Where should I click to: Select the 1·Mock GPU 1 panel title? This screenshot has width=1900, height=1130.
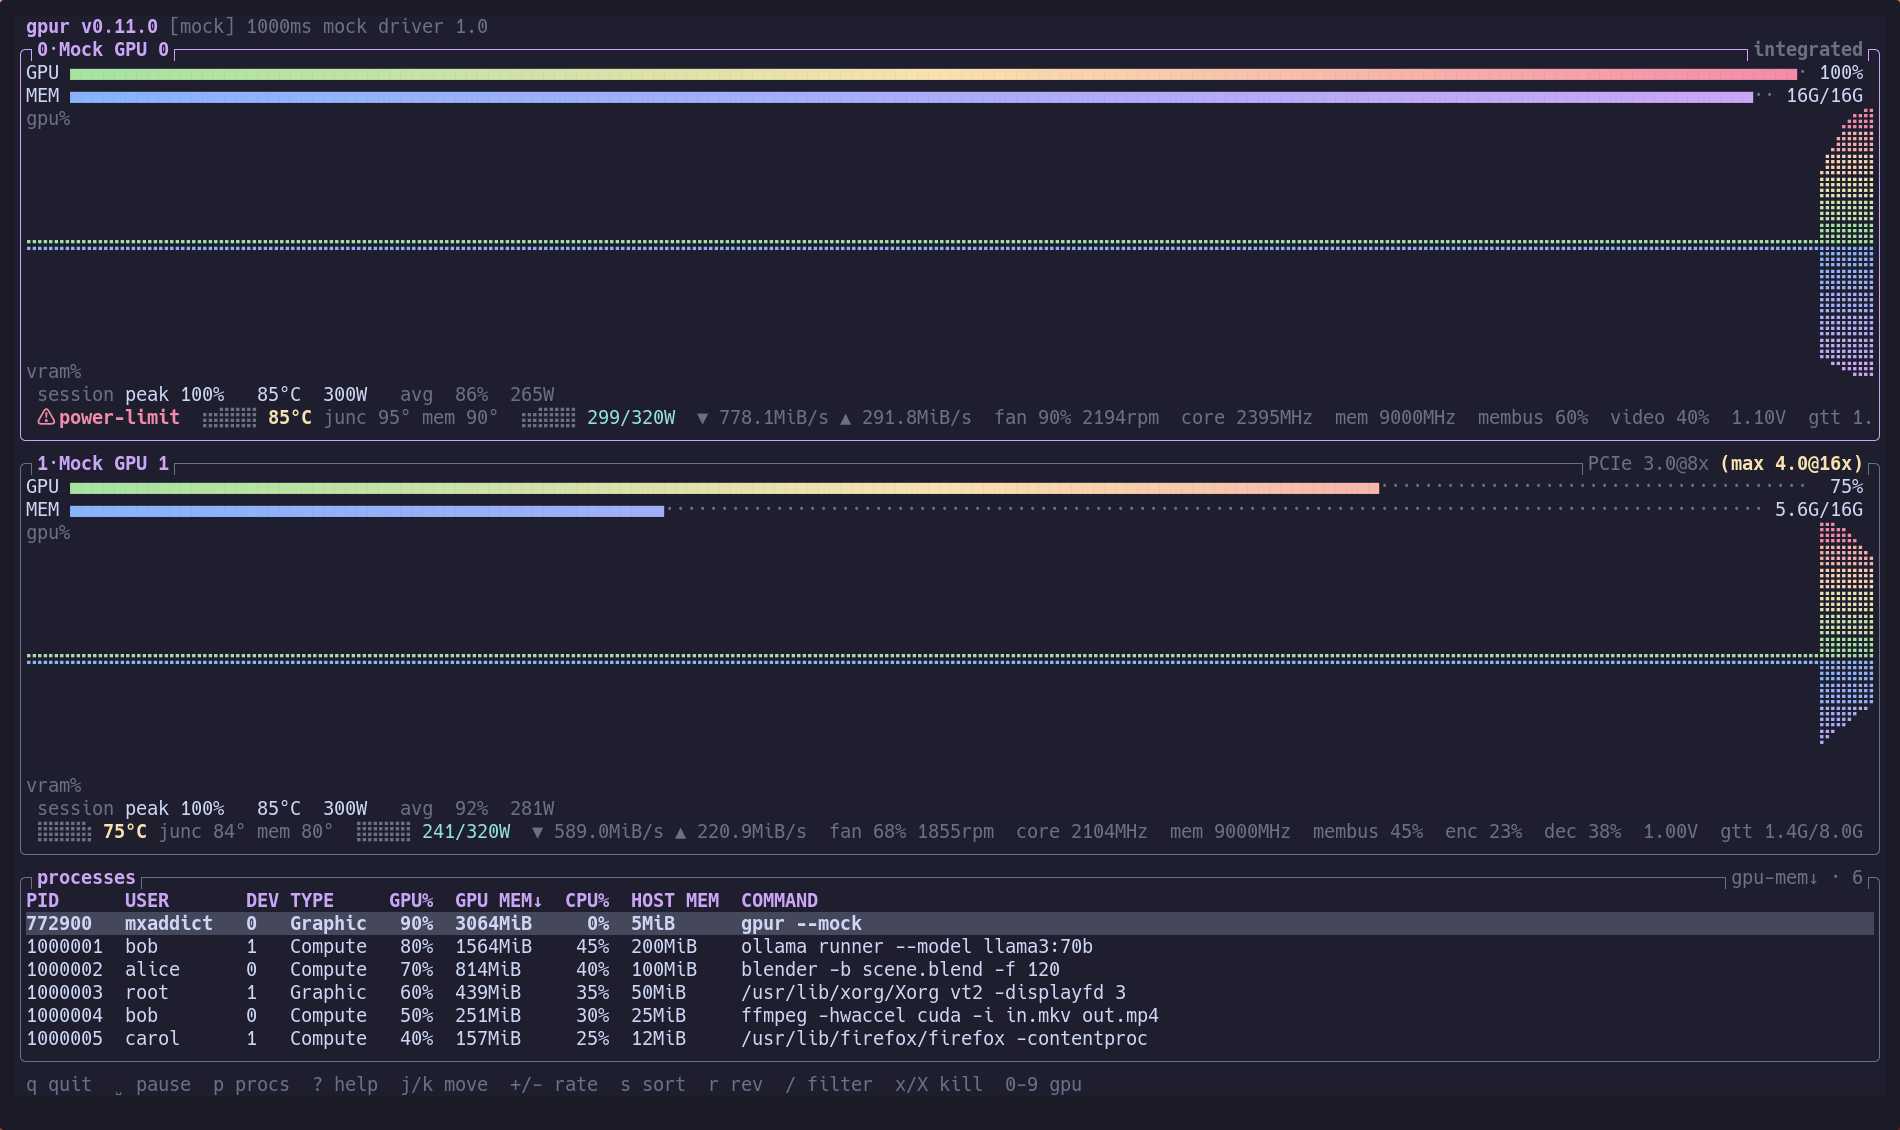(103, 463)
